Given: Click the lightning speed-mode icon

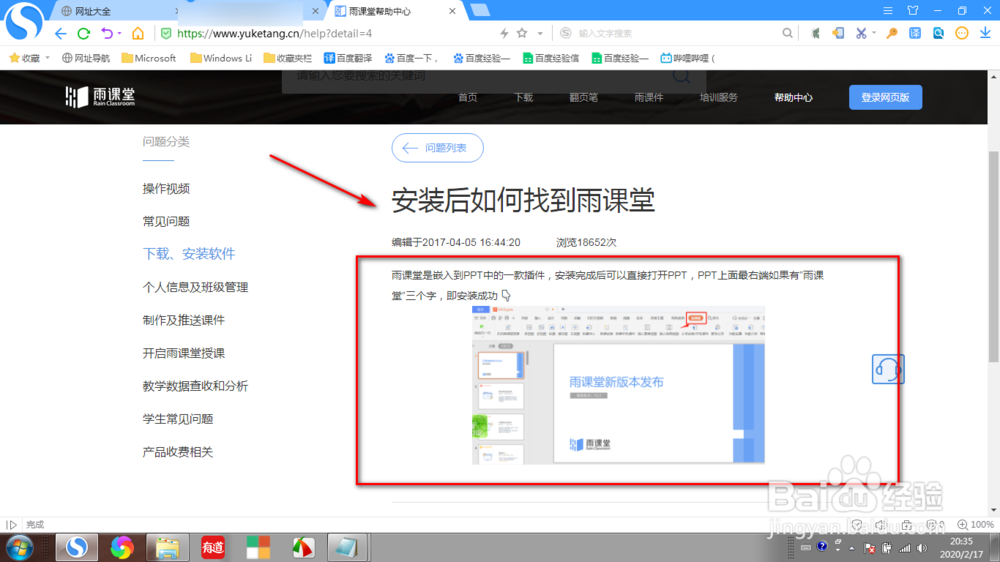Looking at the screenshot, I should click(x=504, y=33).
